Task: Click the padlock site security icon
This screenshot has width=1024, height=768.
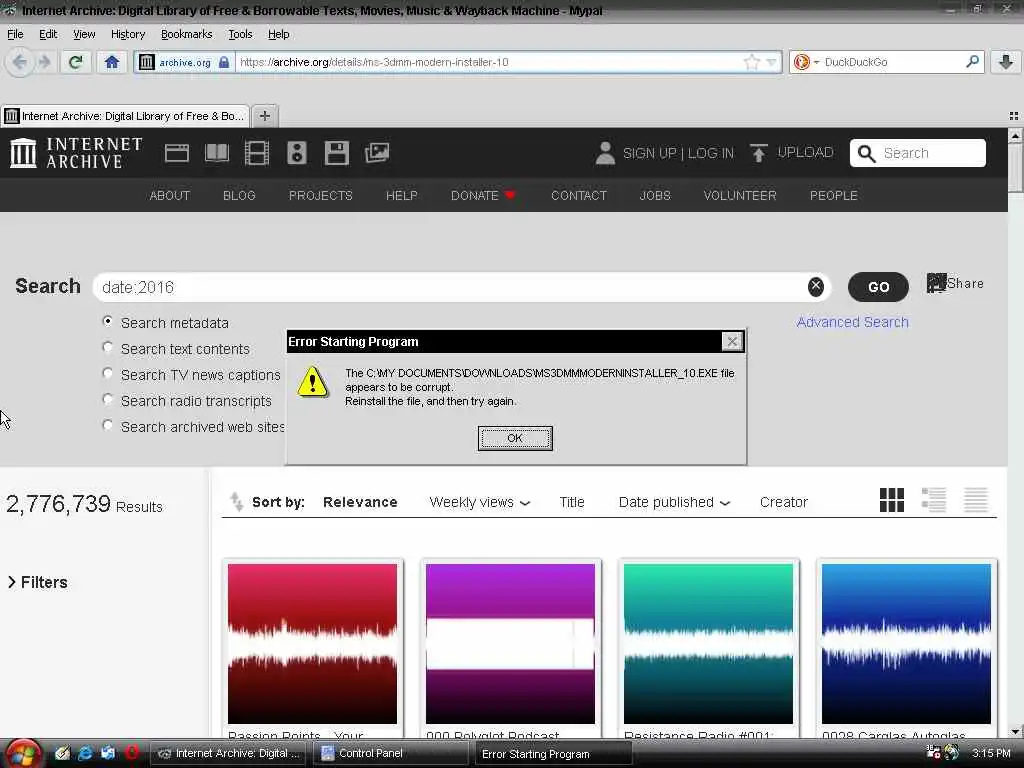Action: [224, 62]
